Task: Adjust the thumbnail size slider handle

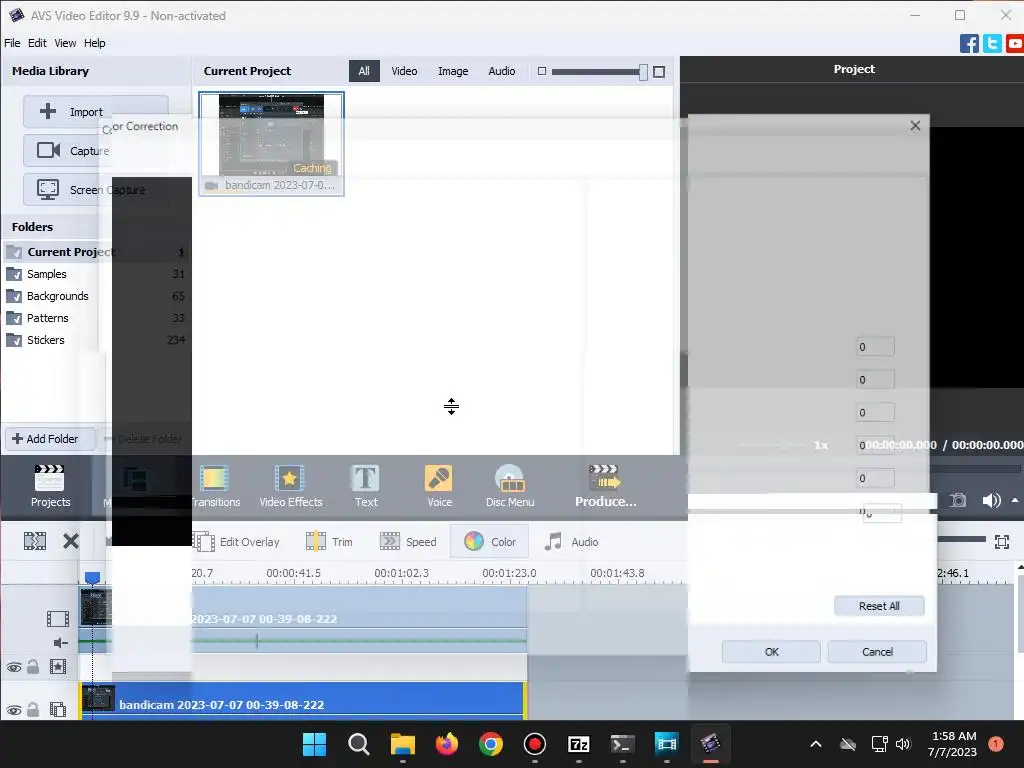Action: (643, 72)
